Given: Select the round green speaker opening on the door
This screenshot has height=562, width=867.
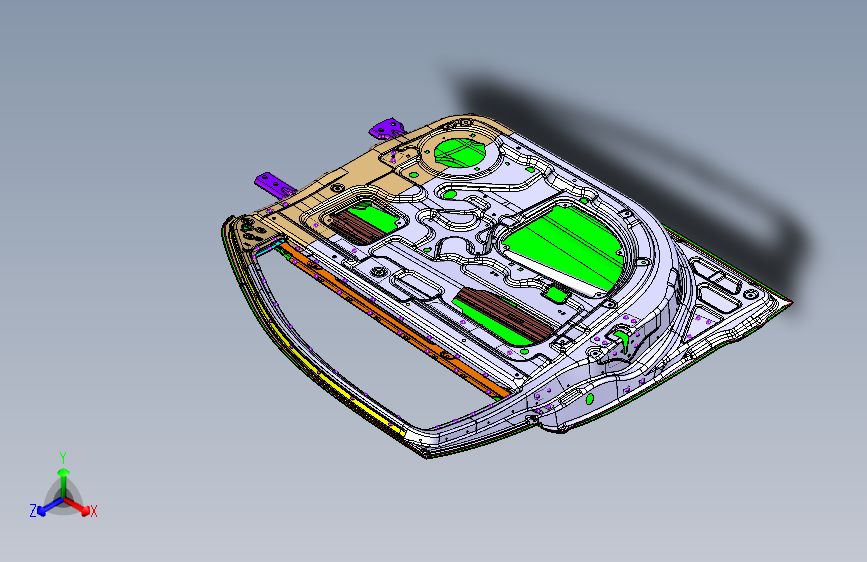Looking at the screenshot, I should click(459, 153).
